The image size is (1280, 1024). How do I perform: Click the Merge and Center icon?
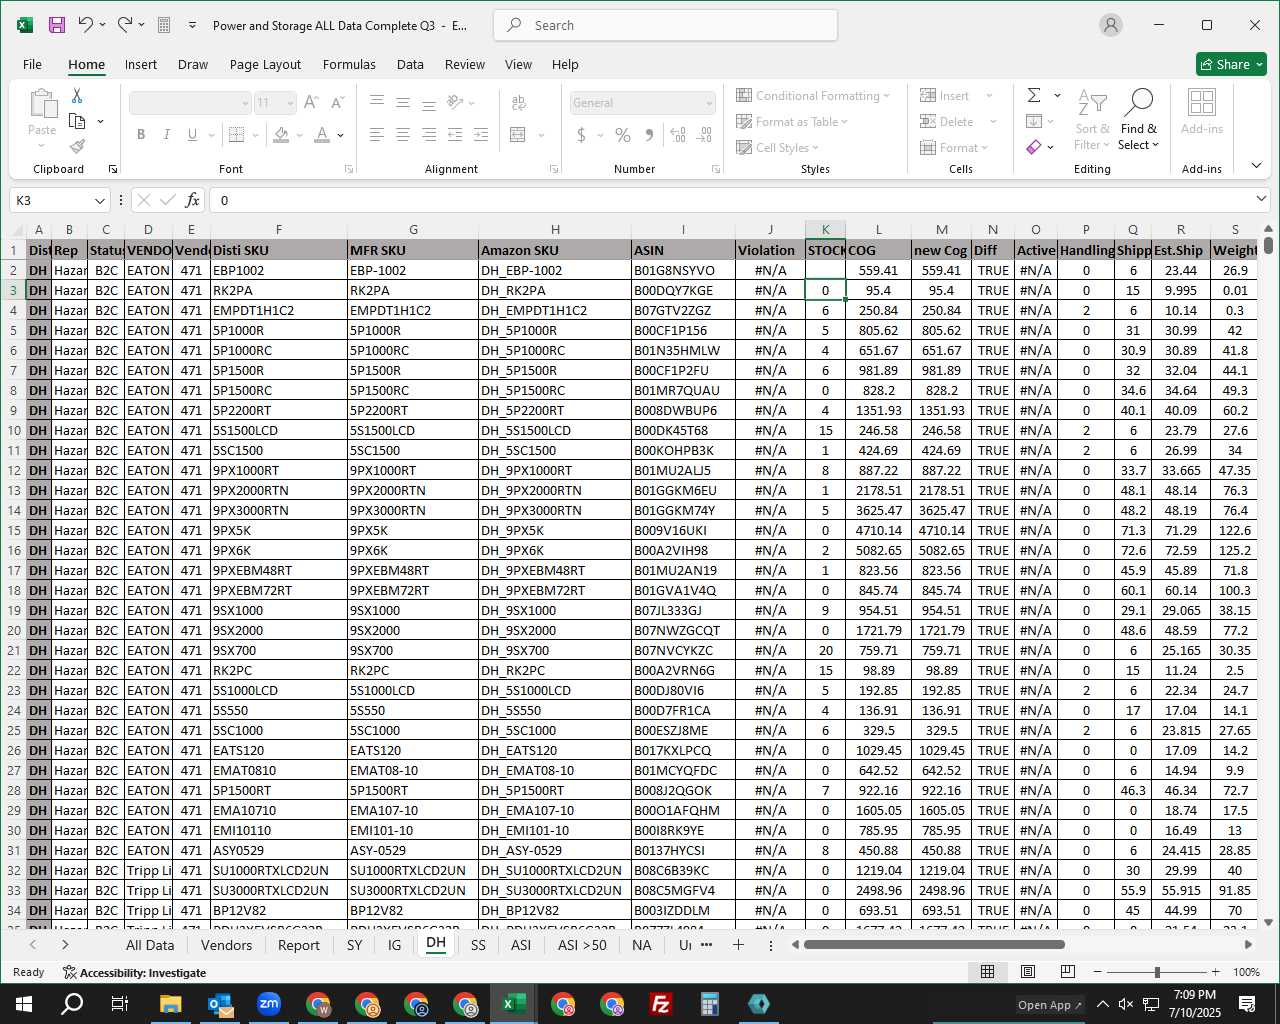click(518, 134)
